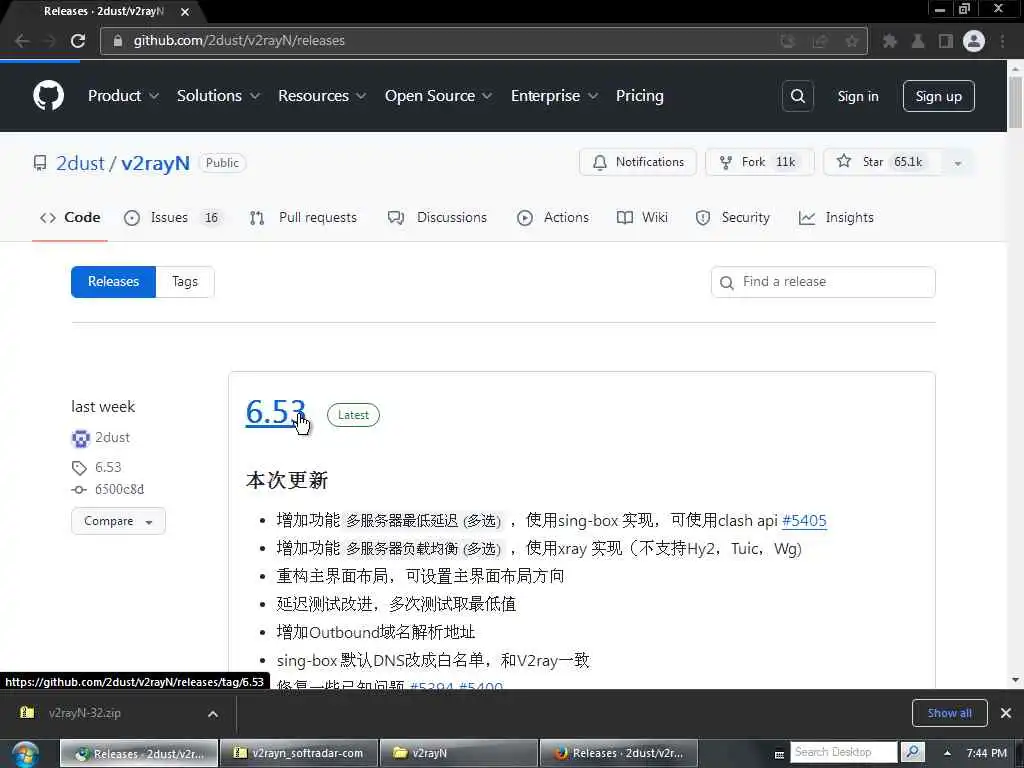Open the browser side panel icon
This screenshot has height=768, width=1024.
[945, 41]
